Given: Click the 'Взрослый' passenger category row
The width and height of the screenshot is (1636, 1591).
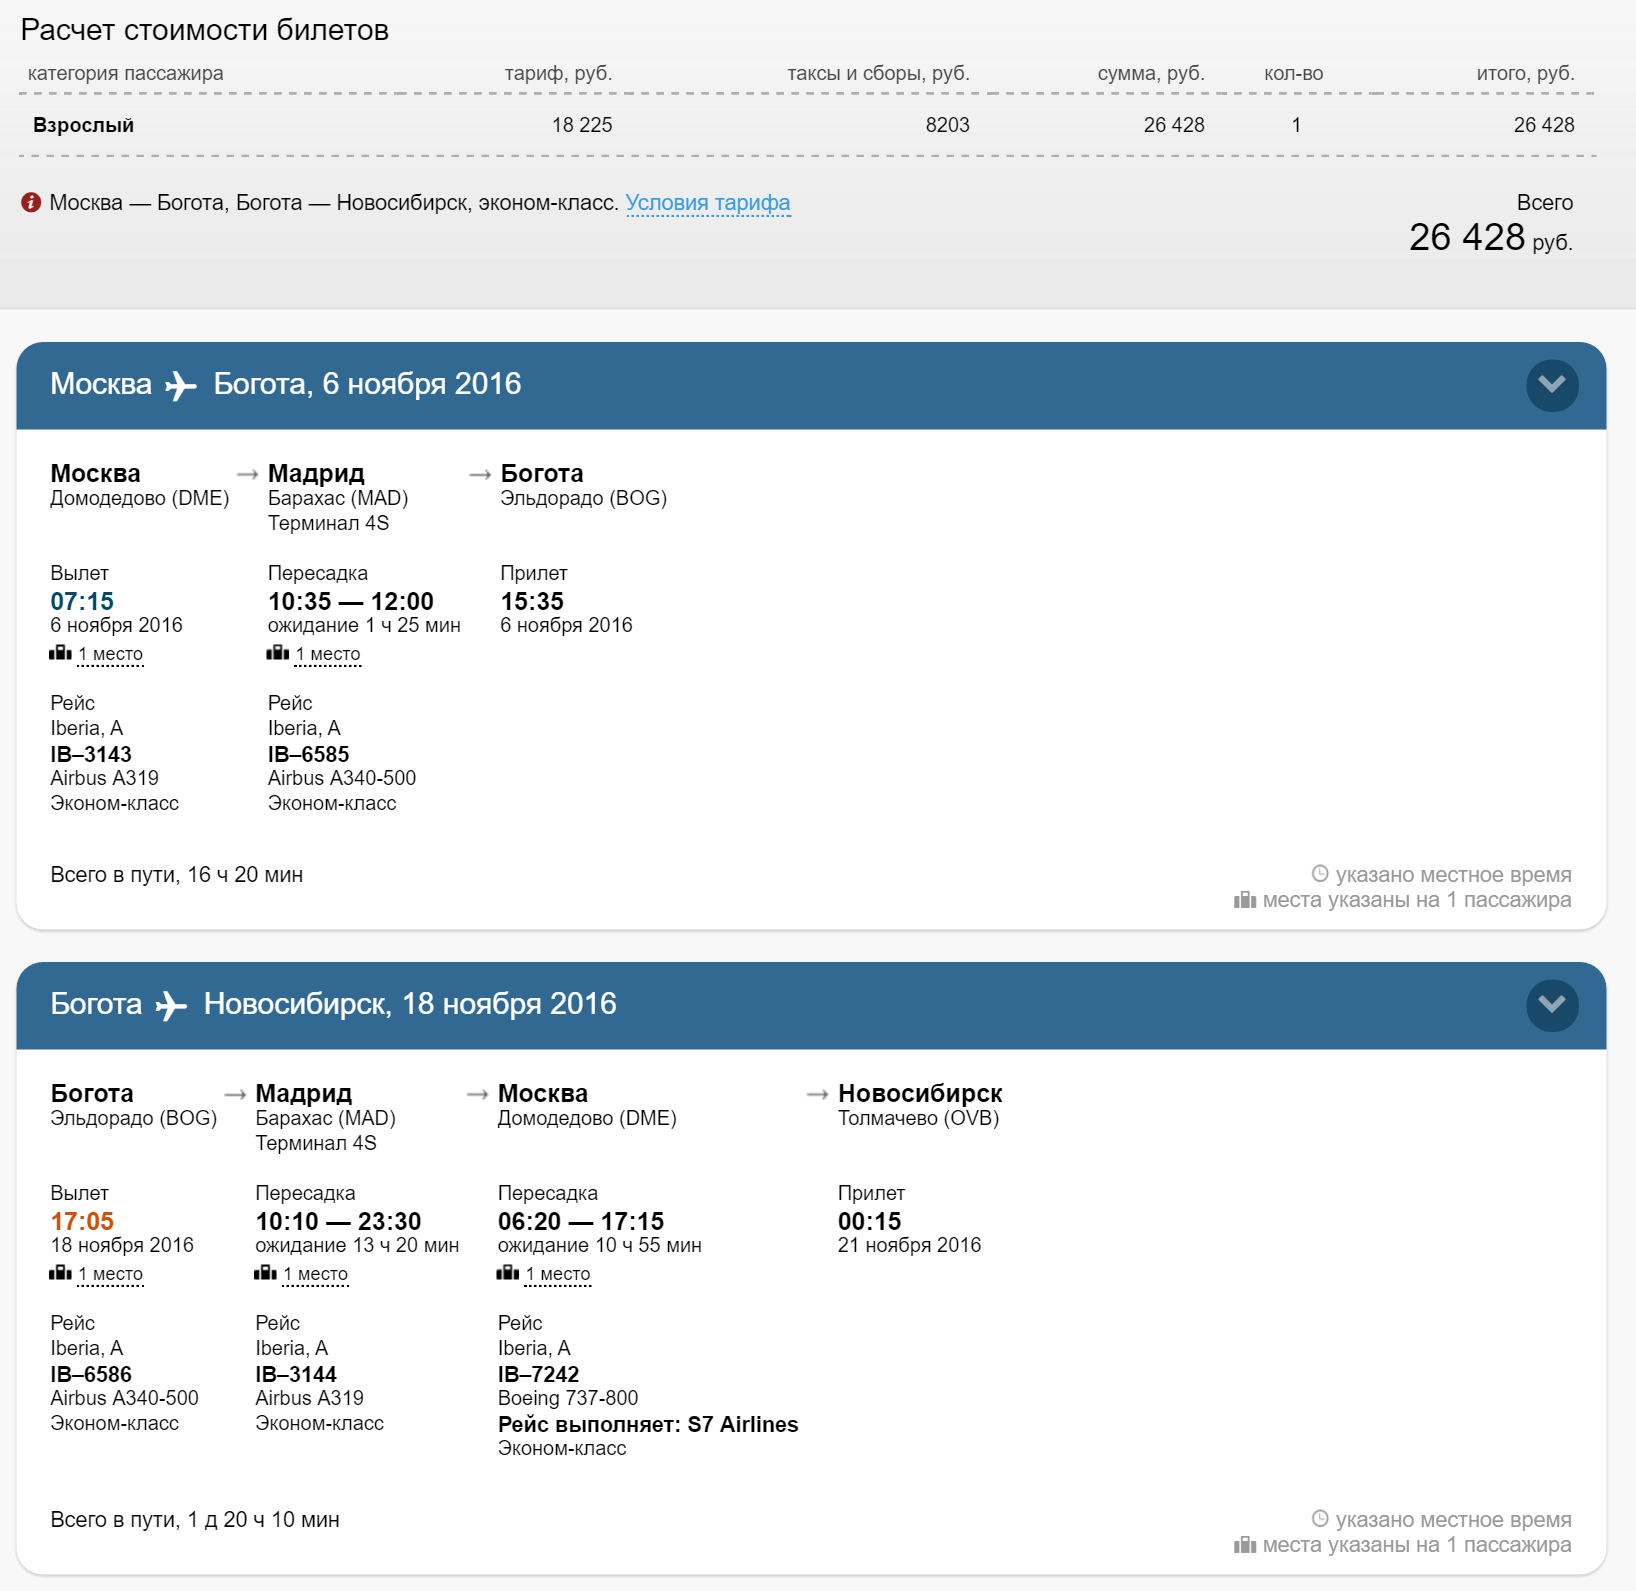Looking at the screenshot, I should (x=806, y=125).
